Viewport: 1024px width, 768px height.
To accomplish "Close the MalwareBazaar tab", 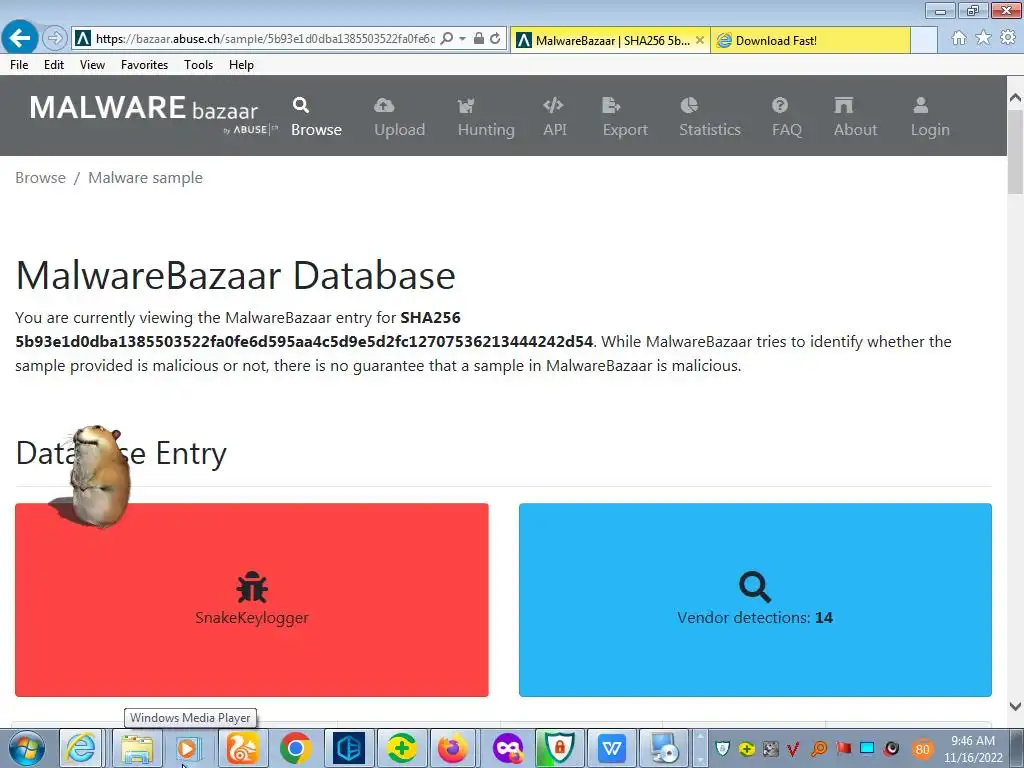I will (x=699, y=40).
